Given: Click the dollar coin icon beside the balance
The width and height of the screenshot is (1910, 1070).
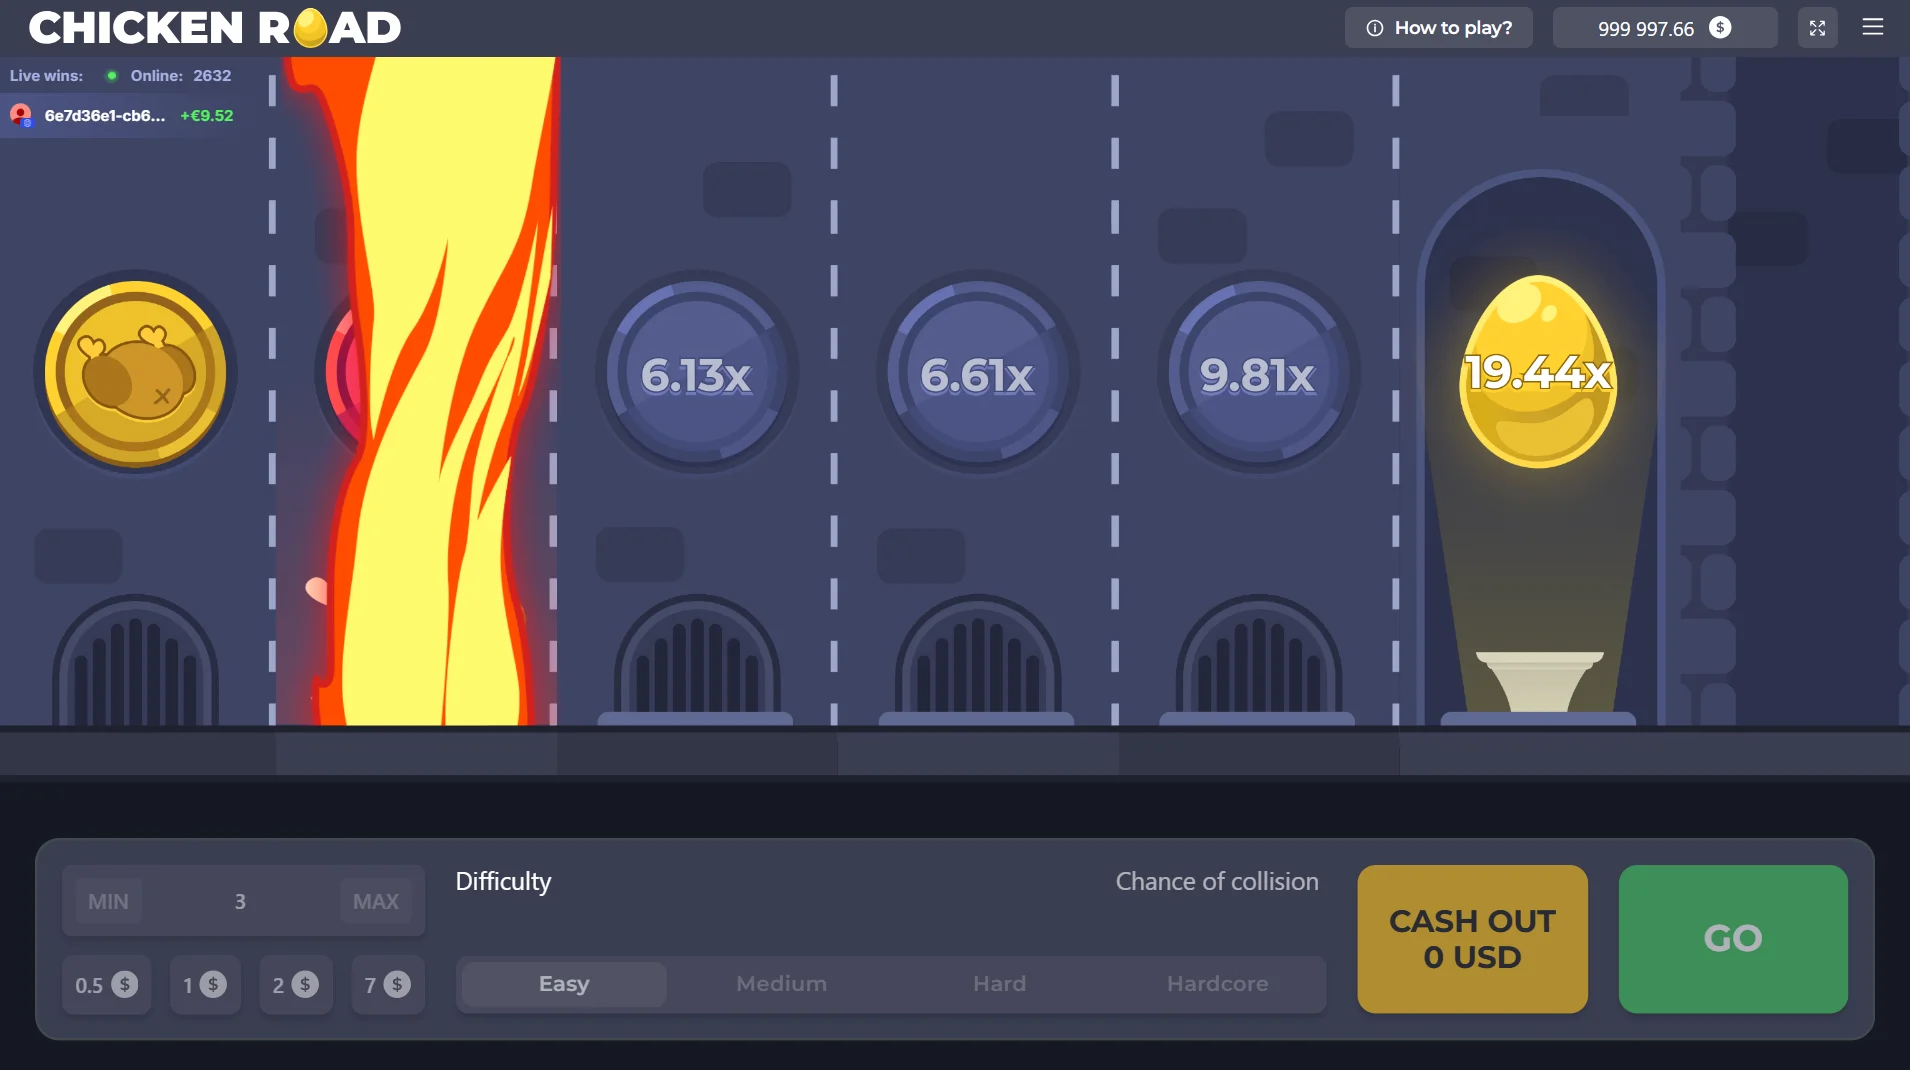Looking at the screenshot, I should [1720, 28].
